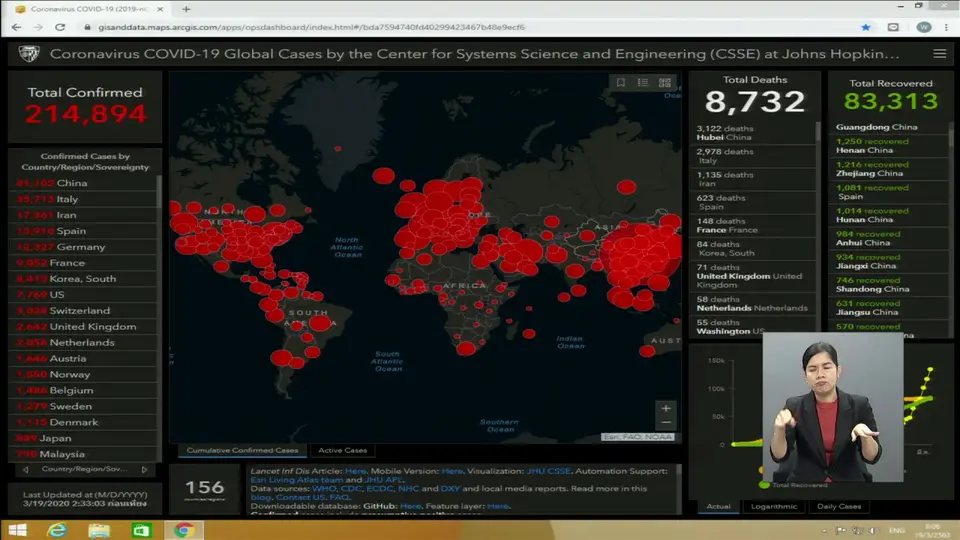Select the Actual chart tab
The height and width of the screenshot is (540, 960).
click(718, 506)
